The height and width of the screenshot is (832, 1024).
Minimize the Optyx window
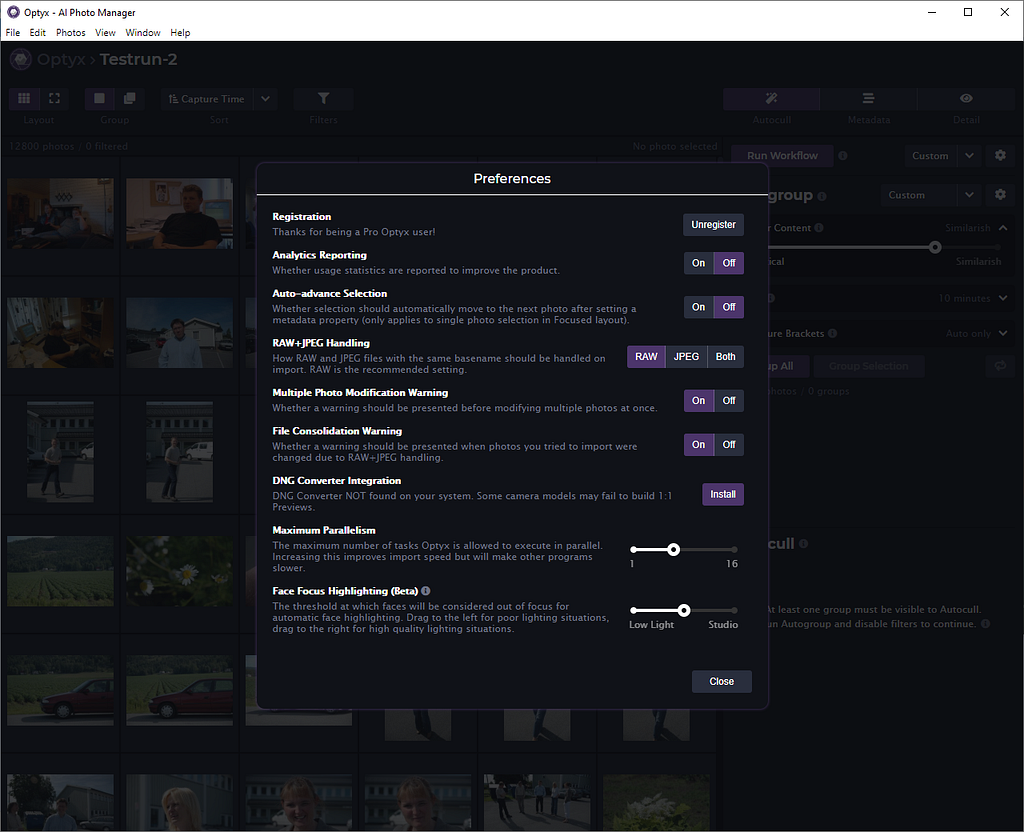[932, 12]
